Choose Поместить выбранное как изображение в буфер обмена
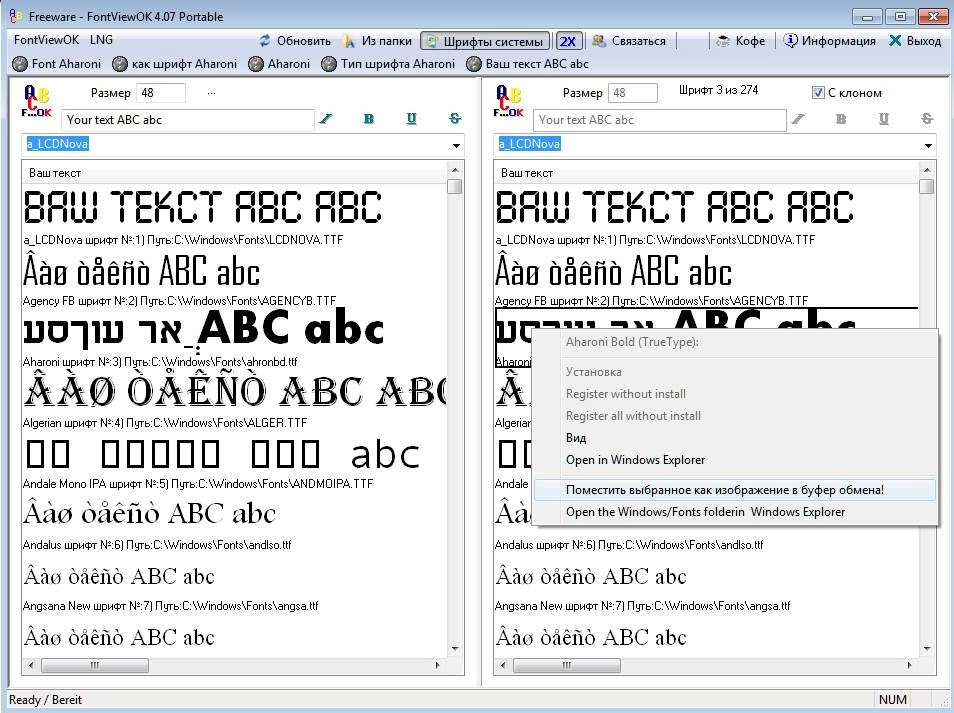Image resolution: width=954 pixels, height=713 pixels. click(735, 490)
